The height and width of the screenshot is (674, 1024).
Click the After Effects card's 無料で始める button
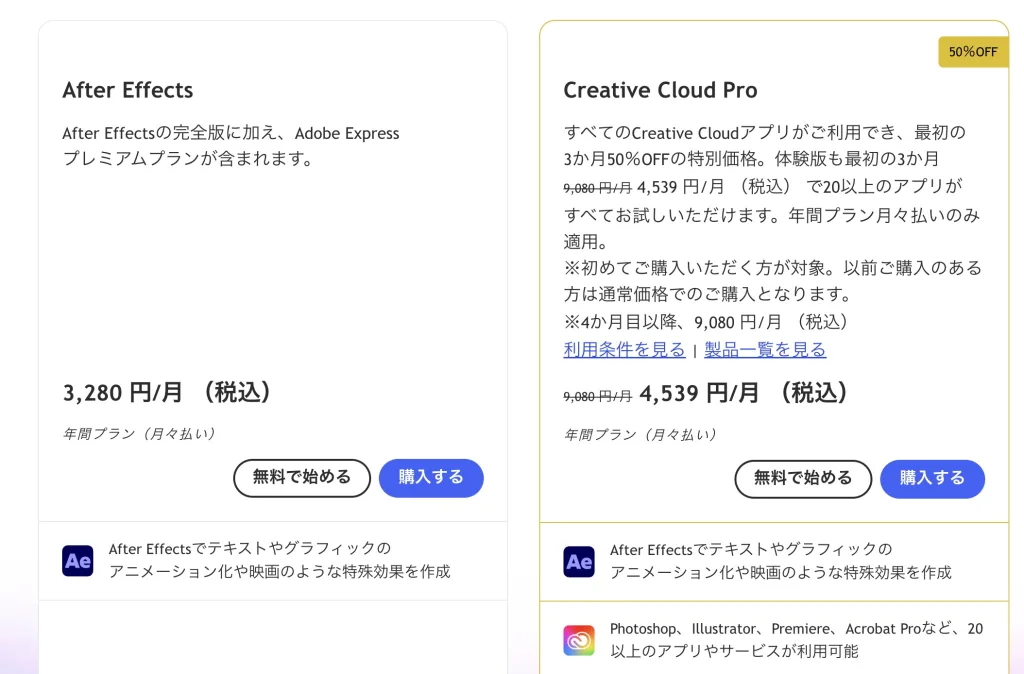(302, 478)
